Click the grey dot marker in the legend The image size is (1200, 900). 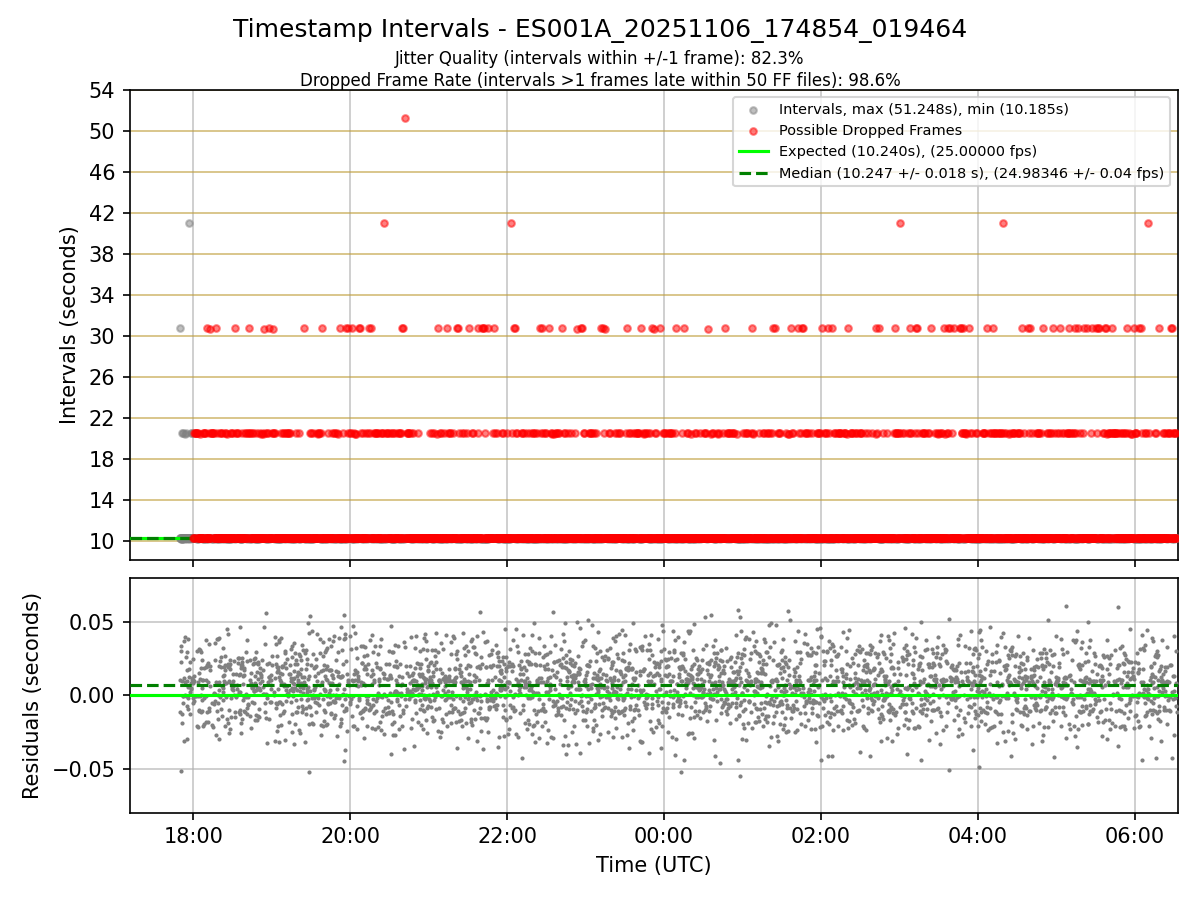click(x=754, y=110)
